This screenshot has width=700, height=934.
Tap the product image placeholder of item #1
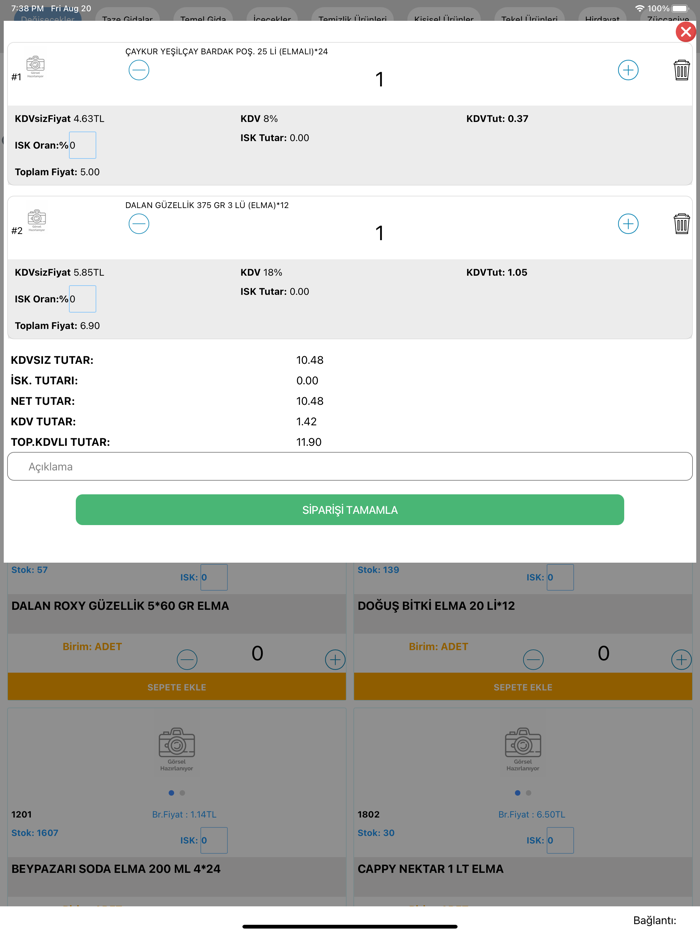(36, 66)
